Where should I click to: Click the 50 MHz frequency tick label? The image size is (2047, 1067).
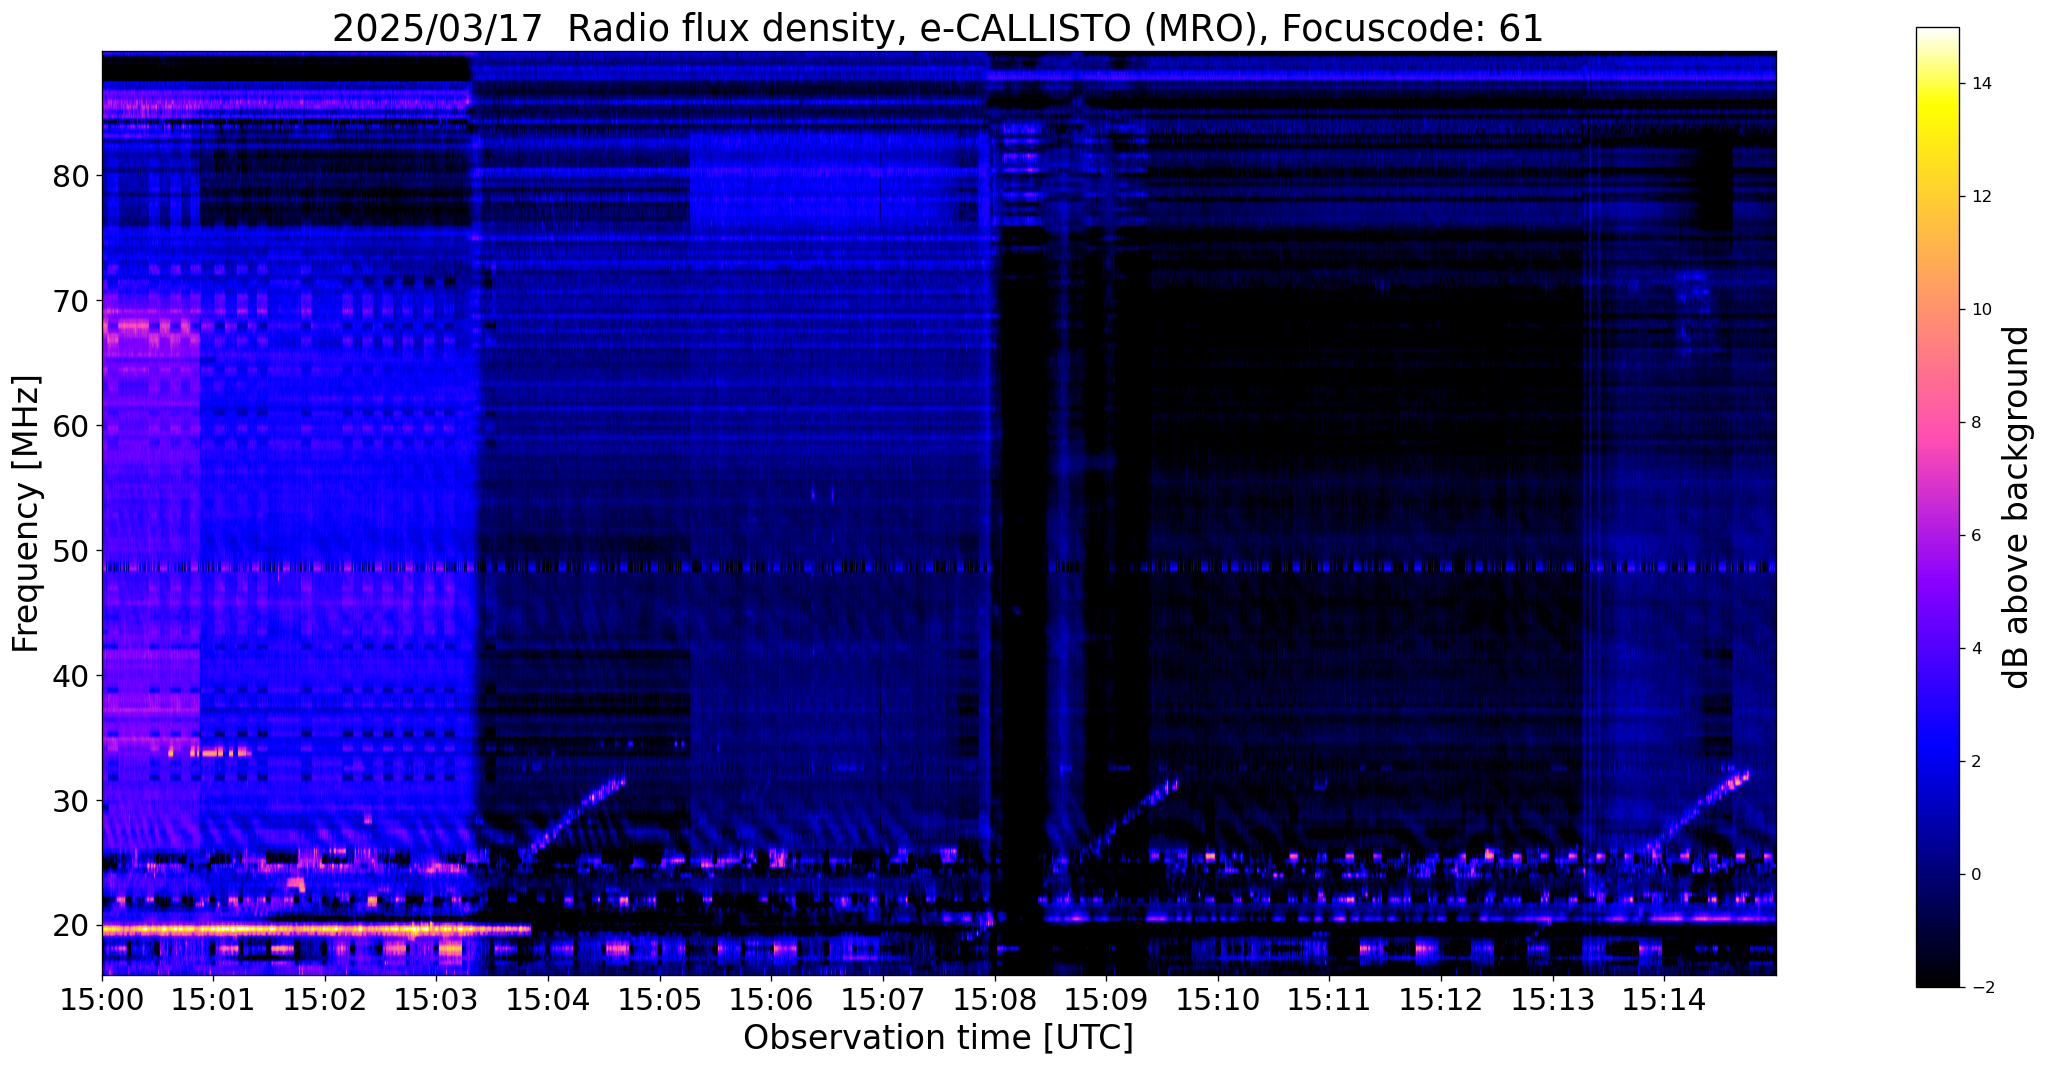tap(70, 551)
